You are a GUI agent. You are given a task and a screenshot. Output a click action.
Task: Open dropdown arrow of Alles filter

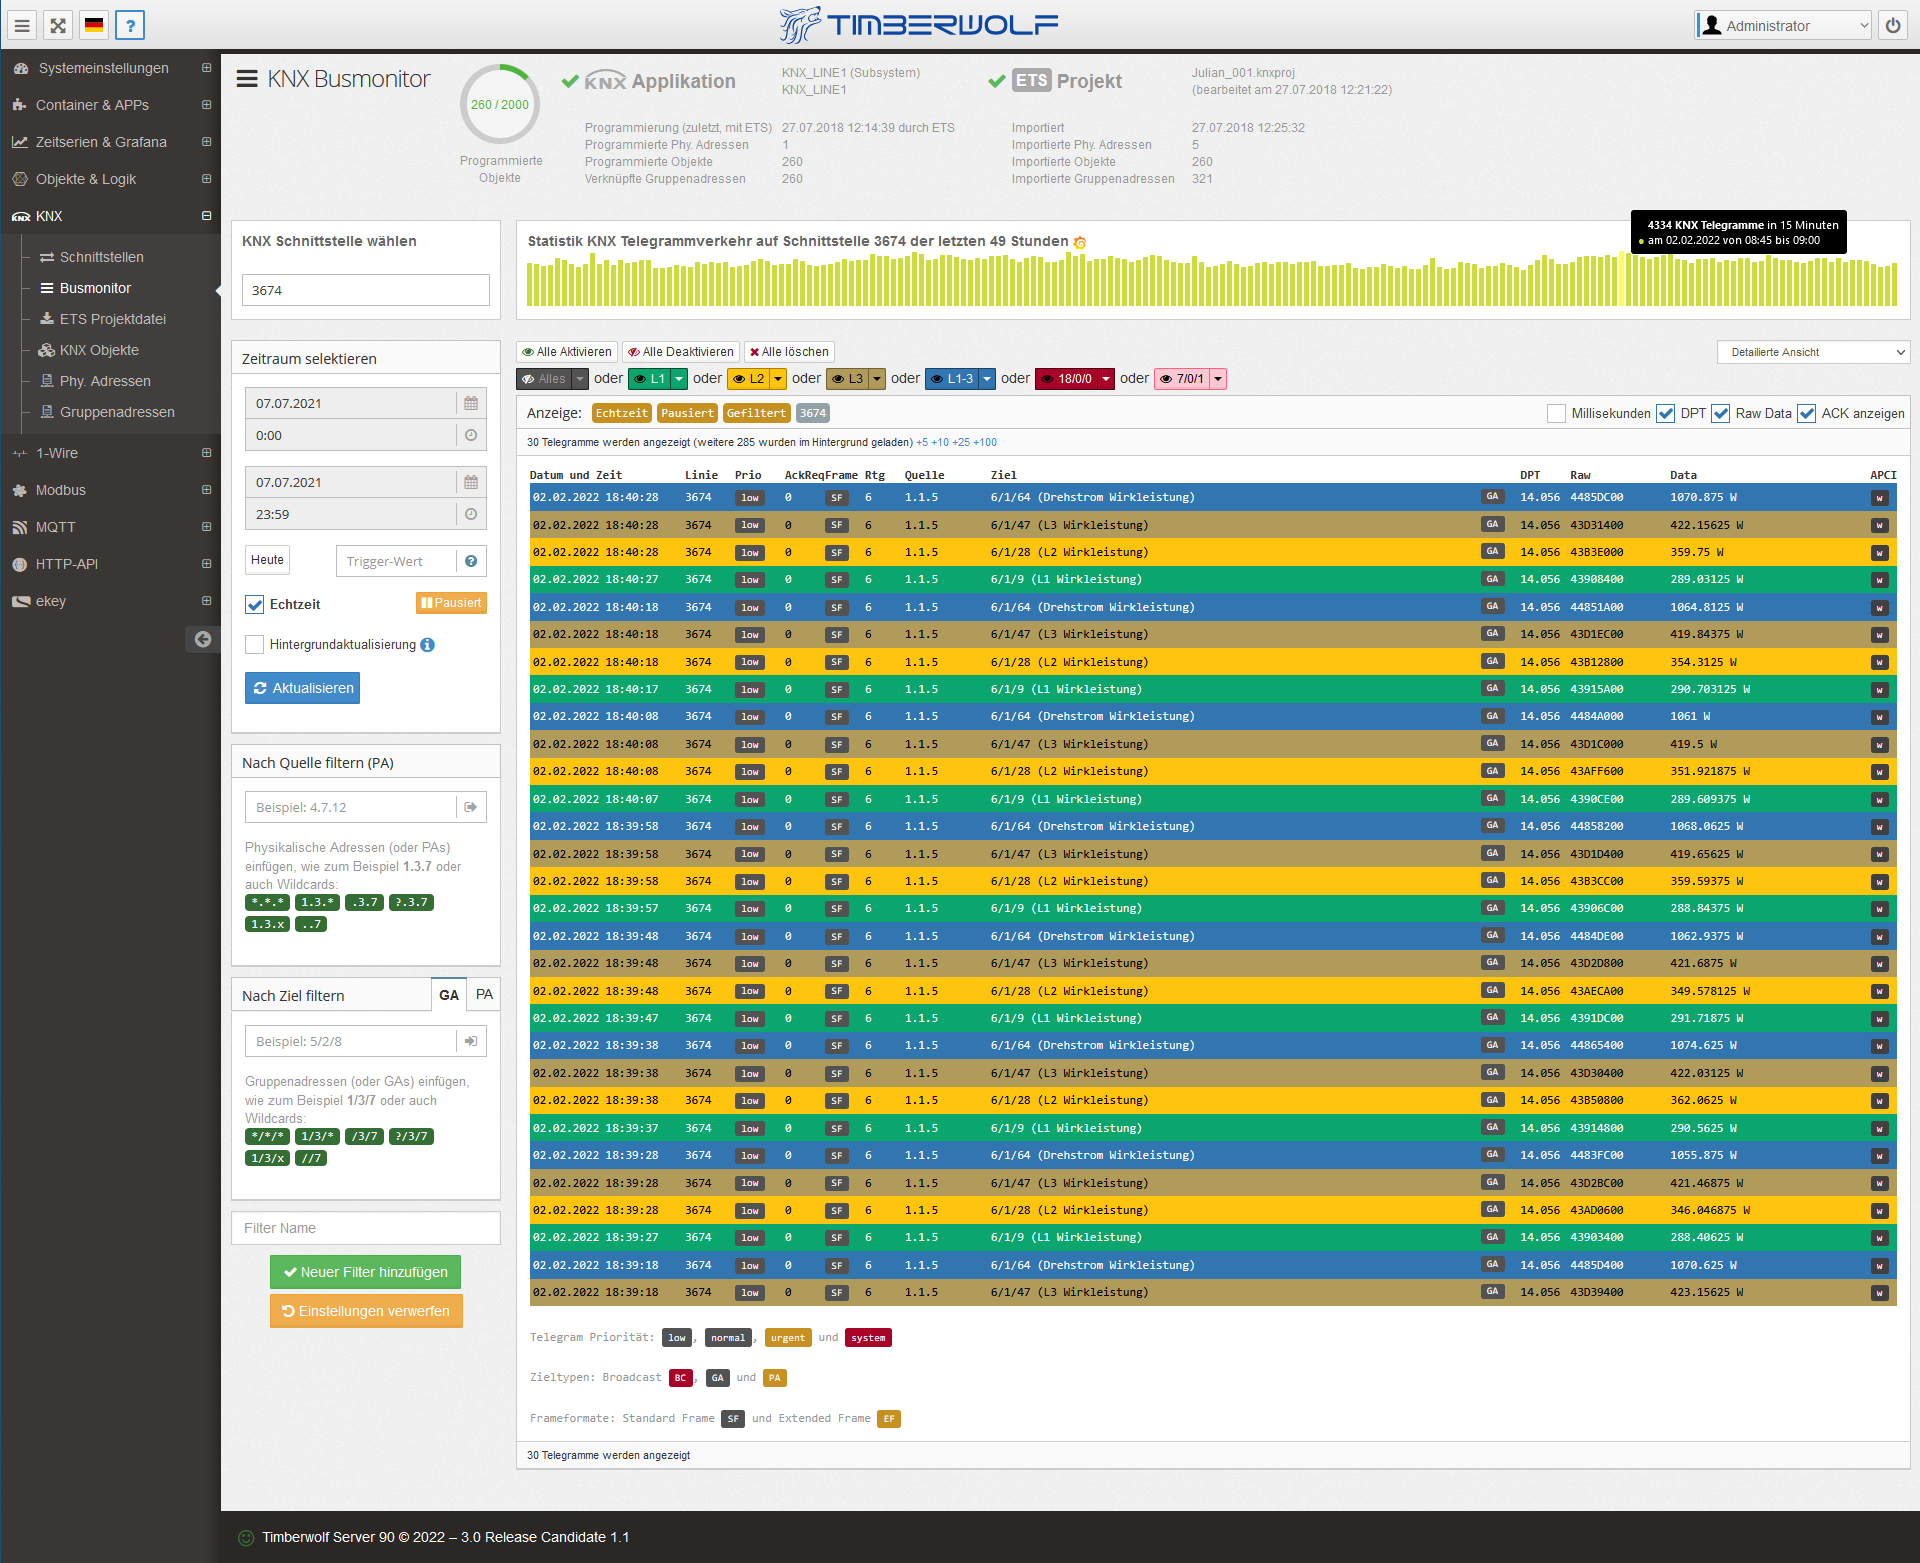pyautogui.click(x=579, y=379)
